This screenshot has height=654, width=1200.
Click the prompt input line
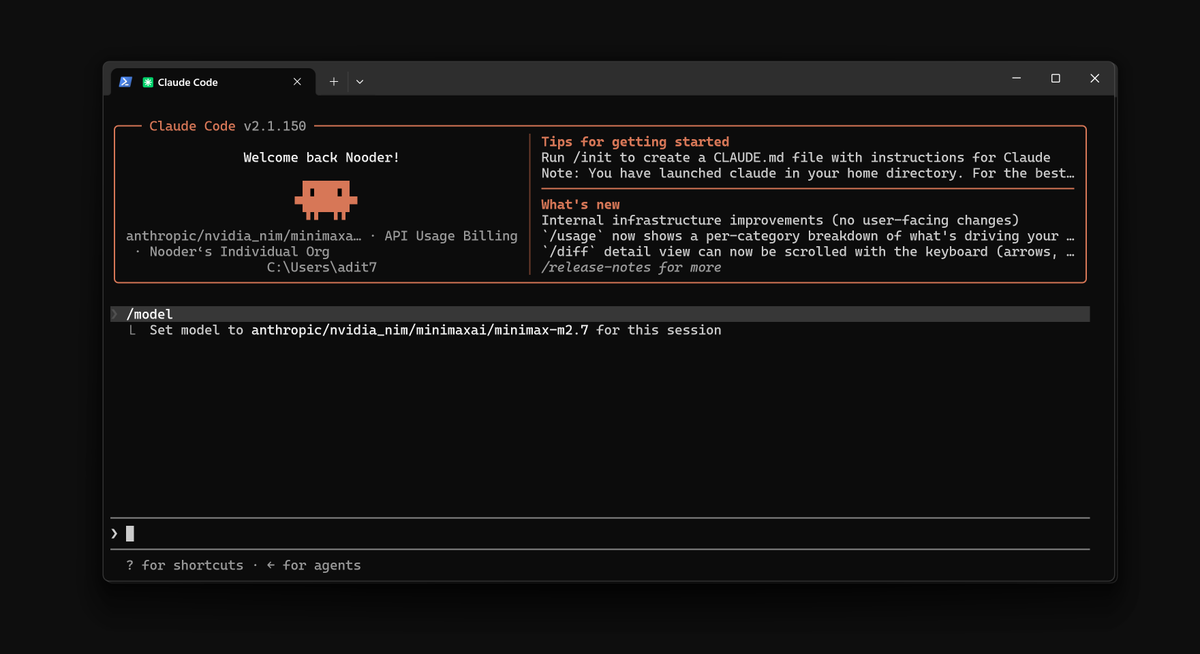(600, 533)
